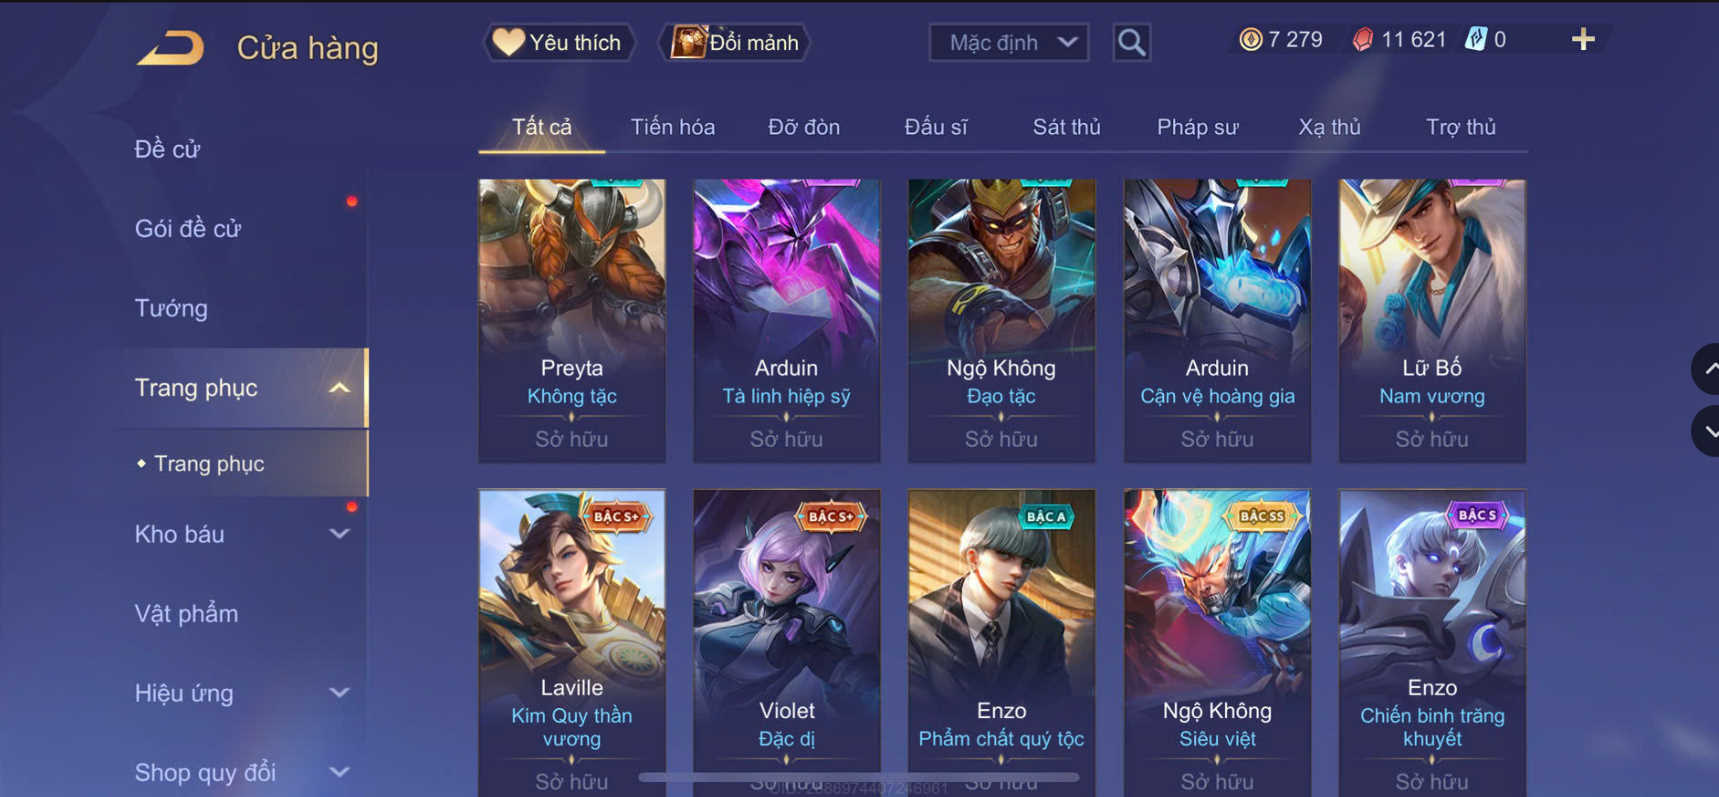1719x797 pixels.
Task: Open the search magnifier icon
Action: [x=1131, y=42]
